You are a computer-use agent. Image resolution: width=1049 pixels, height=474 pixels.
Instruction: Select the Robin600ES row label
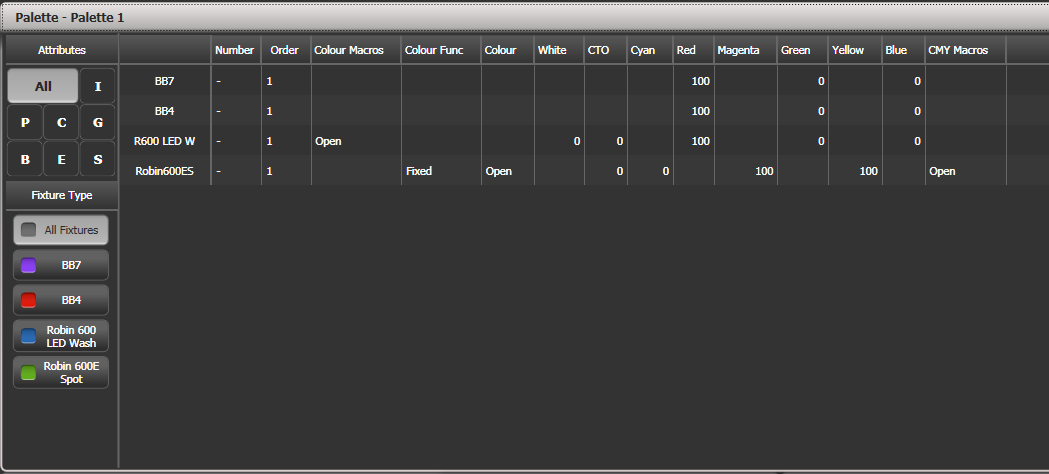click(x=165, y=171)
